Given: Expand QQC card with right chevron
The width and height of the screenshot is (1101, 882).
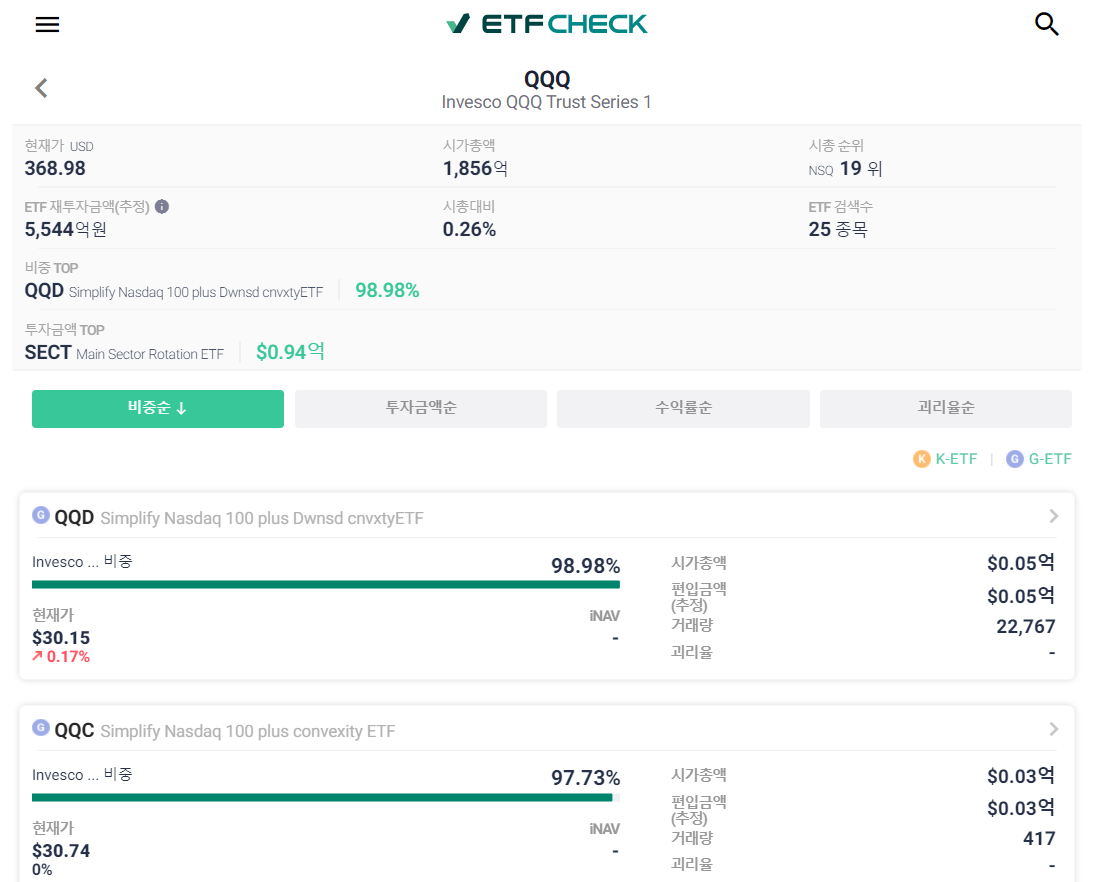Looking at the screenshot, I should pos(1053,729).
